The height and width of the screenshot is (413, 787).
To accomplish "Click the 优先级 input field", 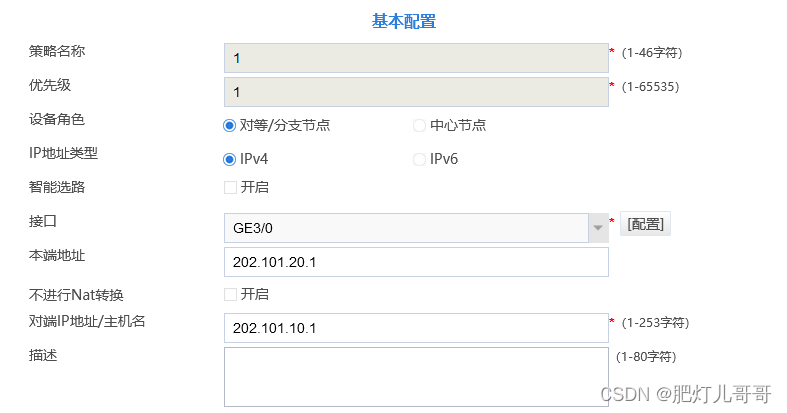I will [x=416, y=92].
